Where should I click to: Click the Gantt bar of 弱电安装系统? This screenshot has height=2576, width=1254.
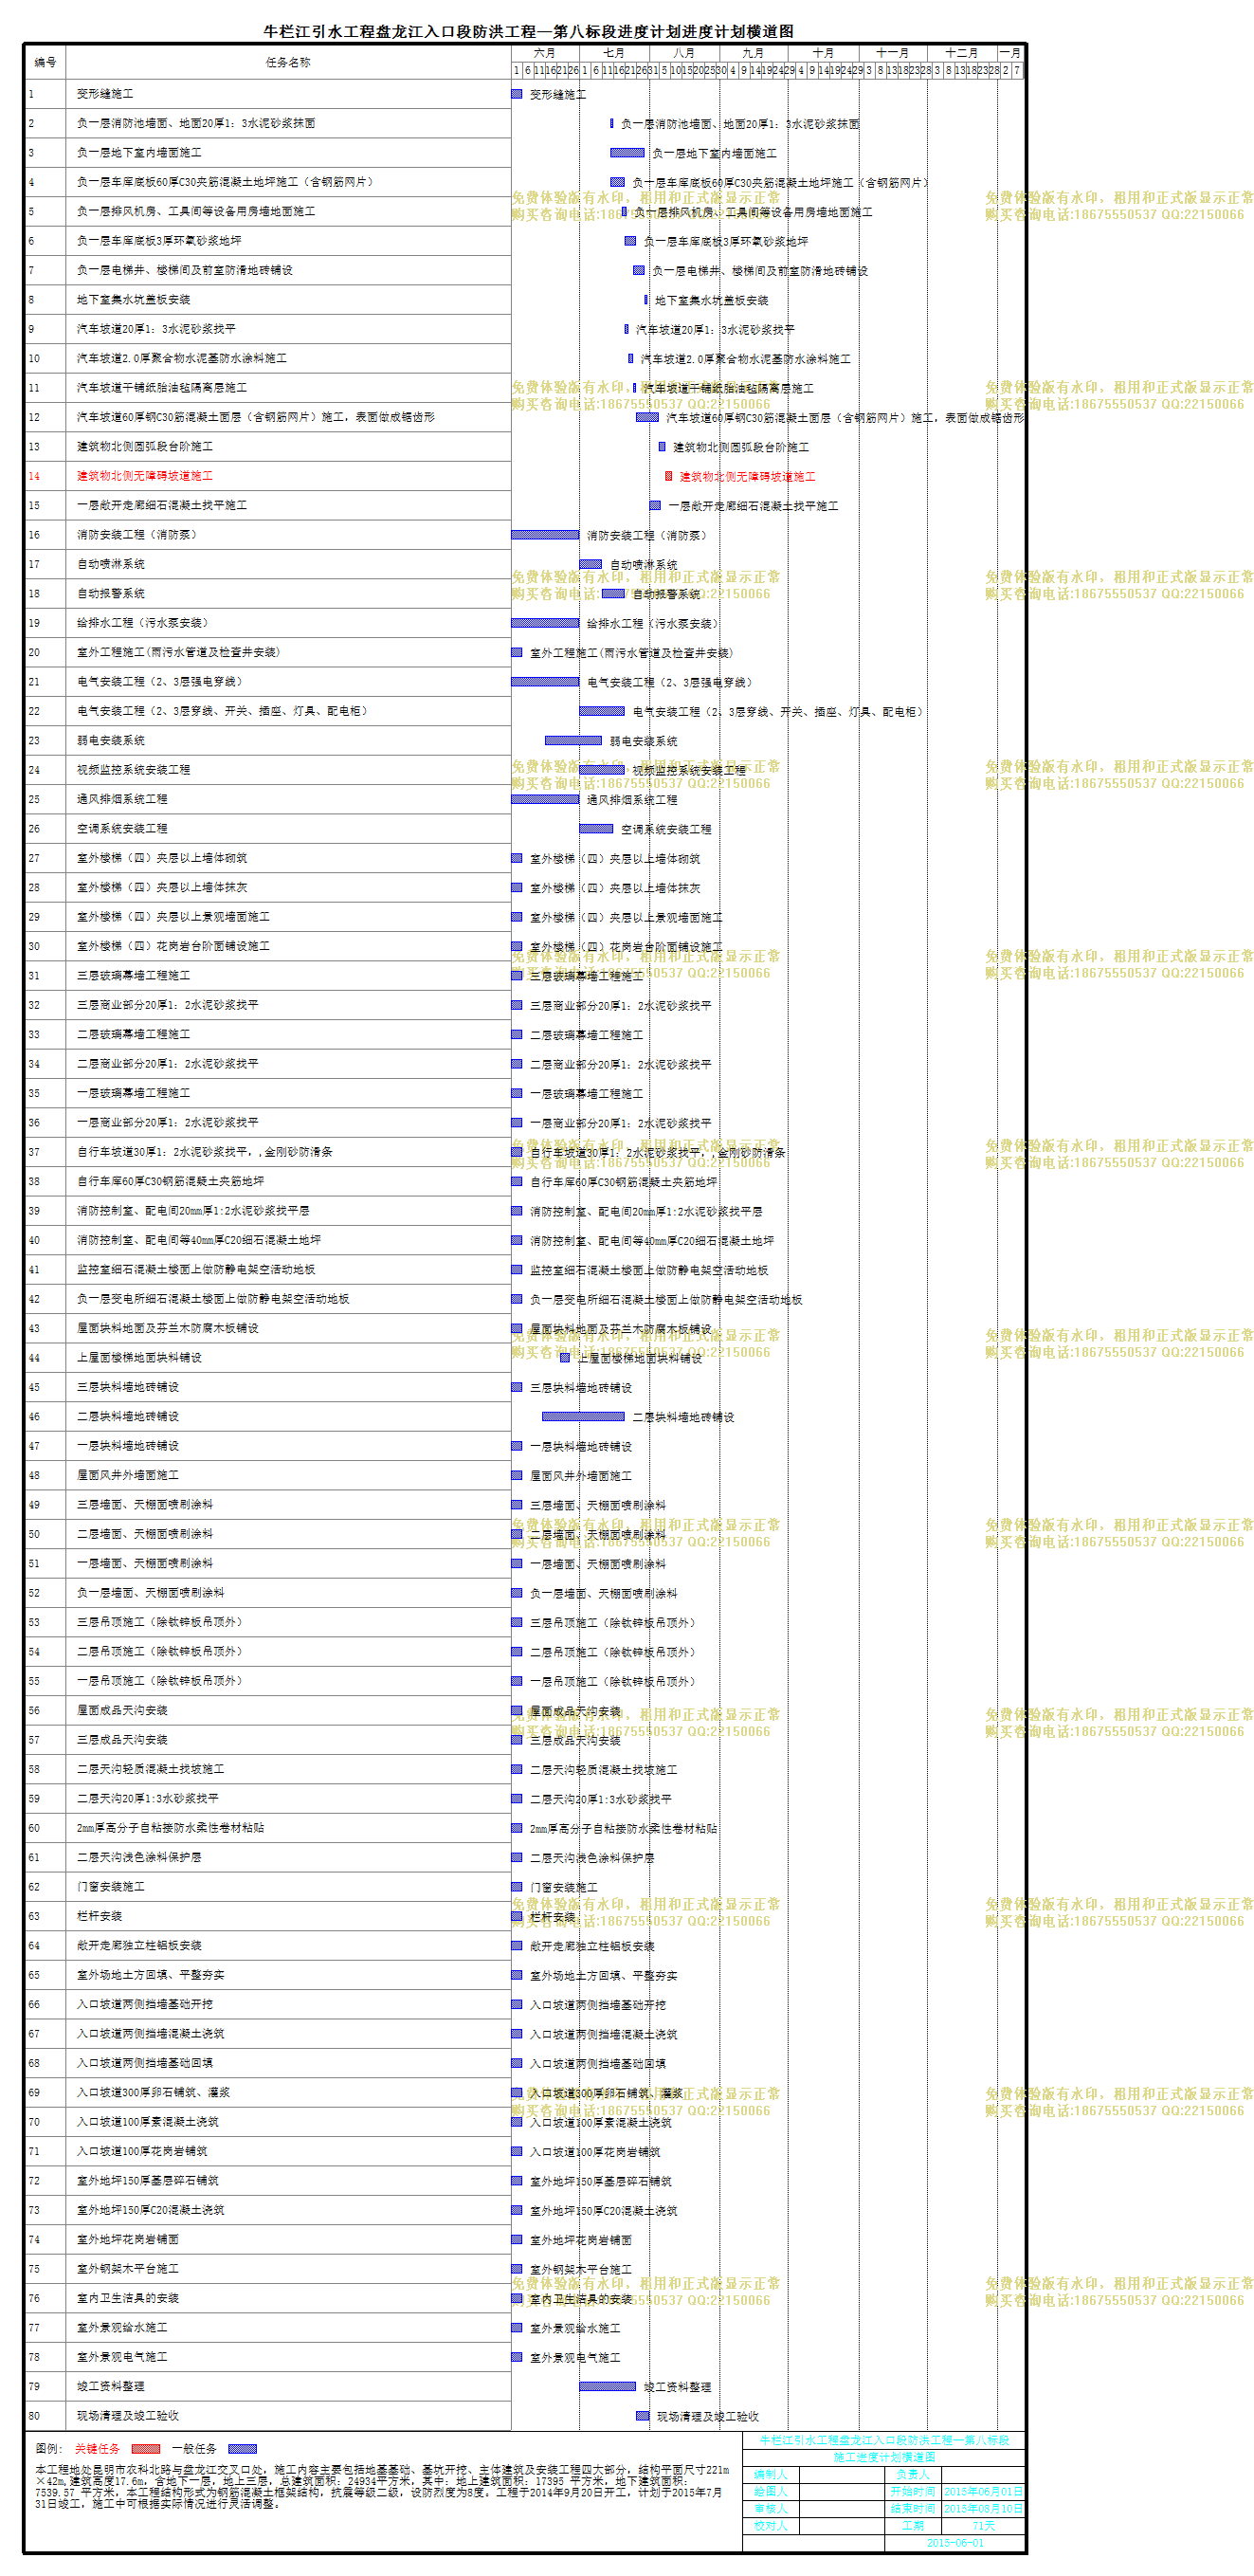pyautogui.click(x=573, y=740)
